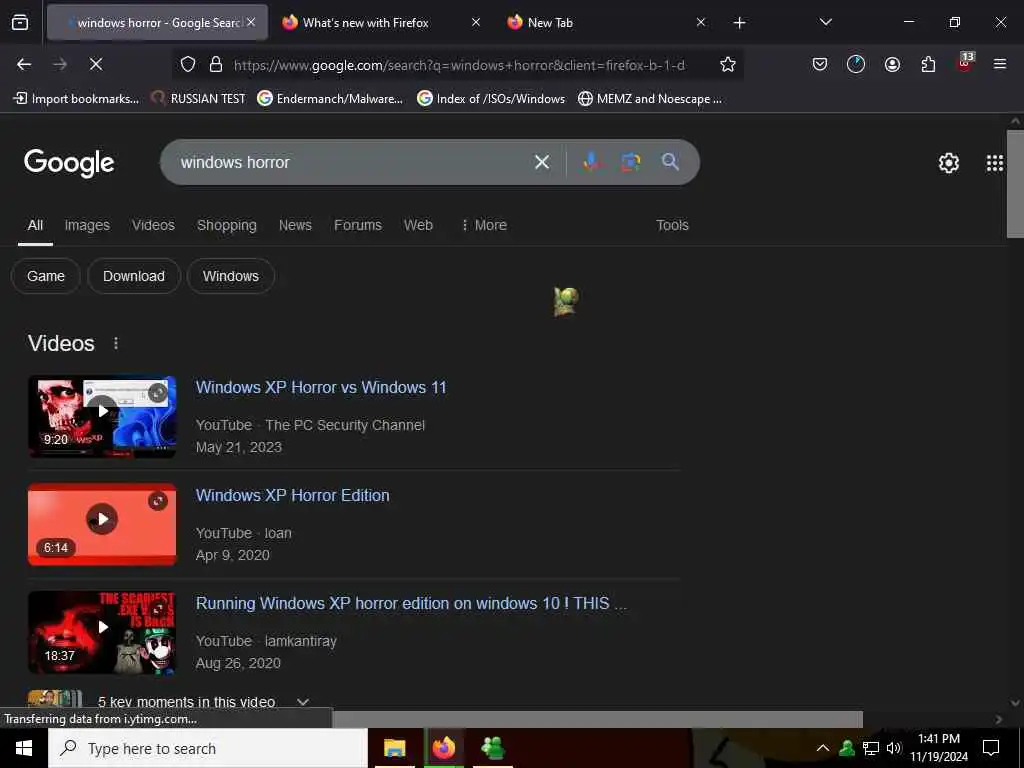Open Windows XP Horror Edition link
The height and width of the screenshot is (768, 1024).
(x=293, y=495)
